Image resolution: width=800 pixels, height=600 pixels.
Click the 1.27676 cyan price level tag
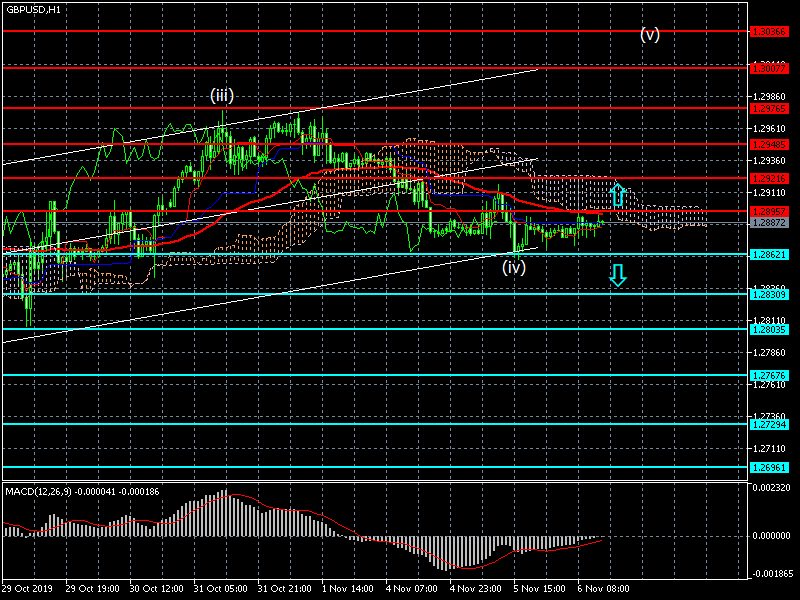769,376
